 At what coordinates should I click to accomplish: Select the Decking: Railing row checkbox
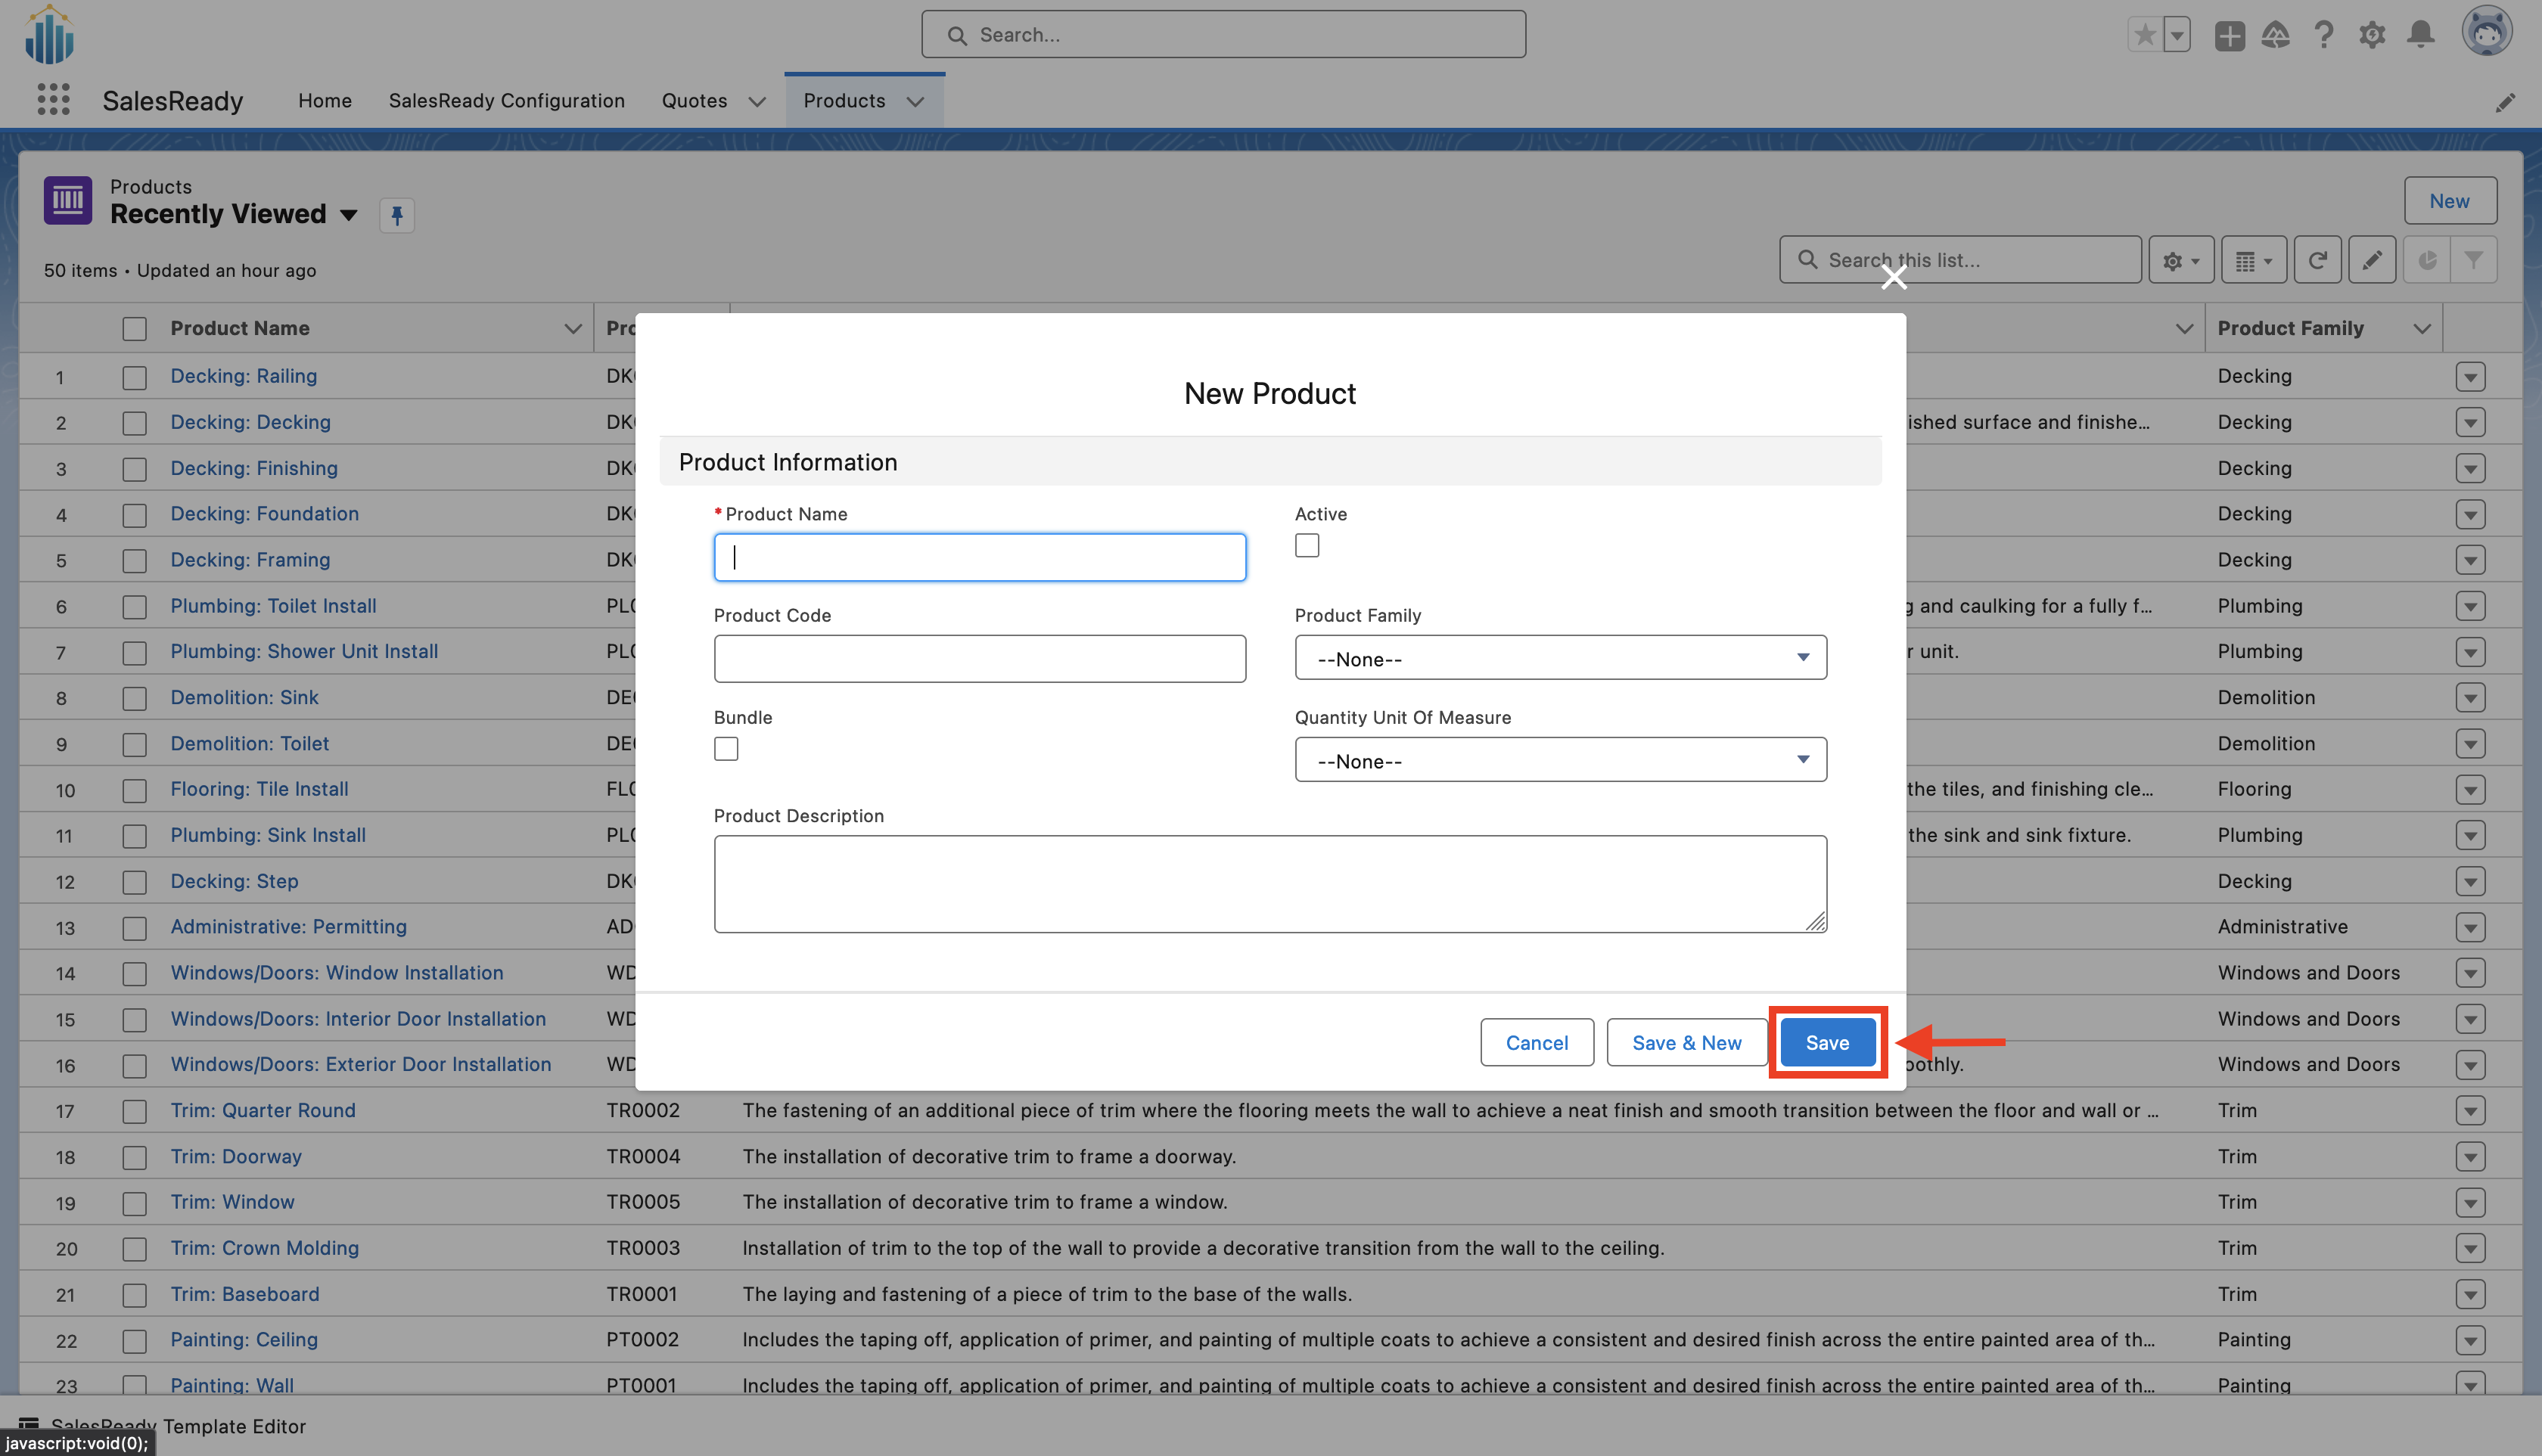(x=134, y=377)
